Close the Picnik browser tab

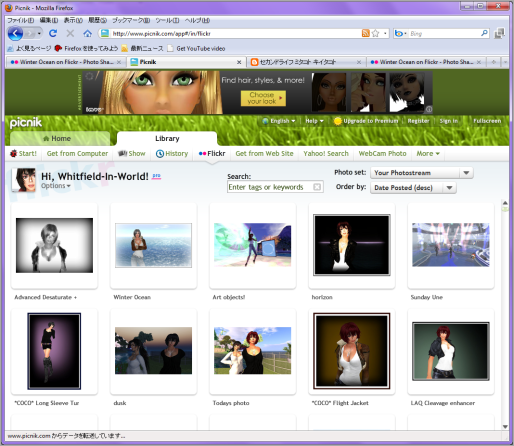click(x=239, y=62)
